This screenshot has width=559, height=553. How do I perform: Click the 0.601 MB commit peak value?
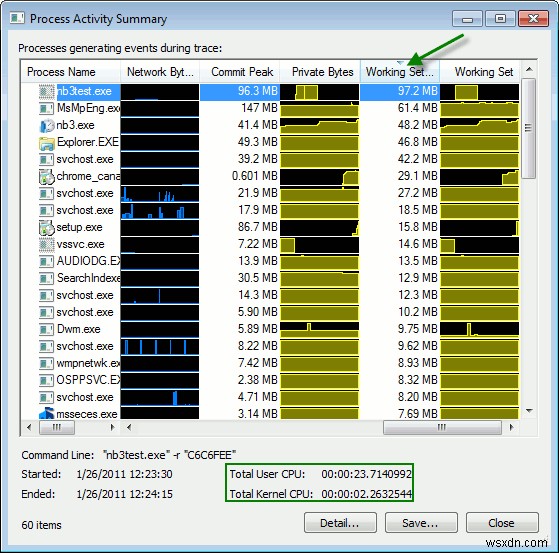point(255,176)
